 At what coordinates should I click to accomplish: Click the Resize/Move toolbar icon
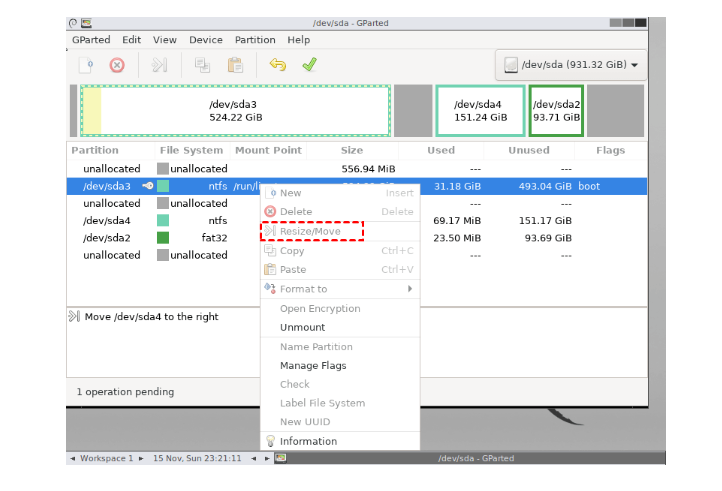(x=159, y=65)
